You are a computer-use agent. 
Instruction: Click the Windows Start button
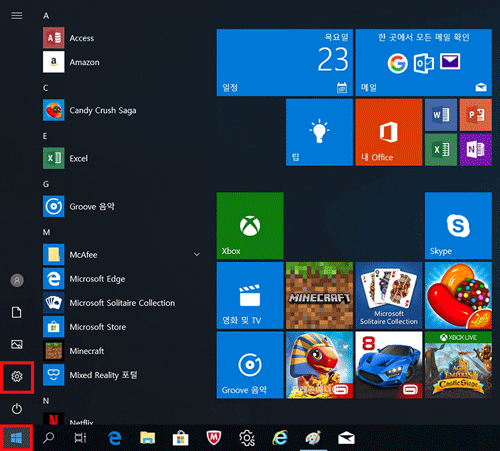coord(16,438)
